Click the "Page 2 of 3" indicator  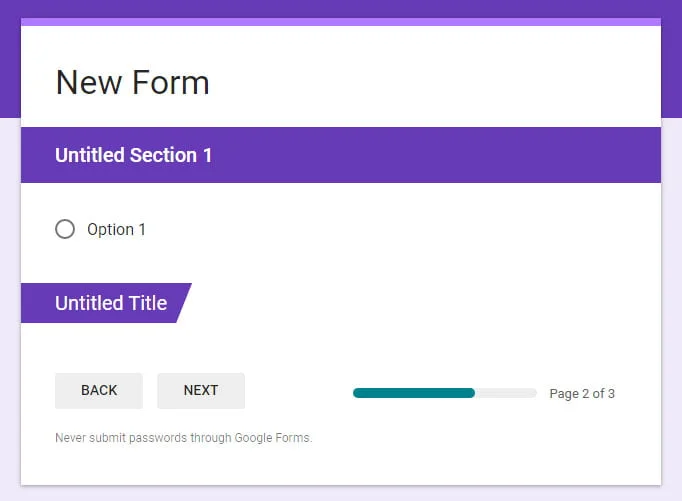pos(582,394)
